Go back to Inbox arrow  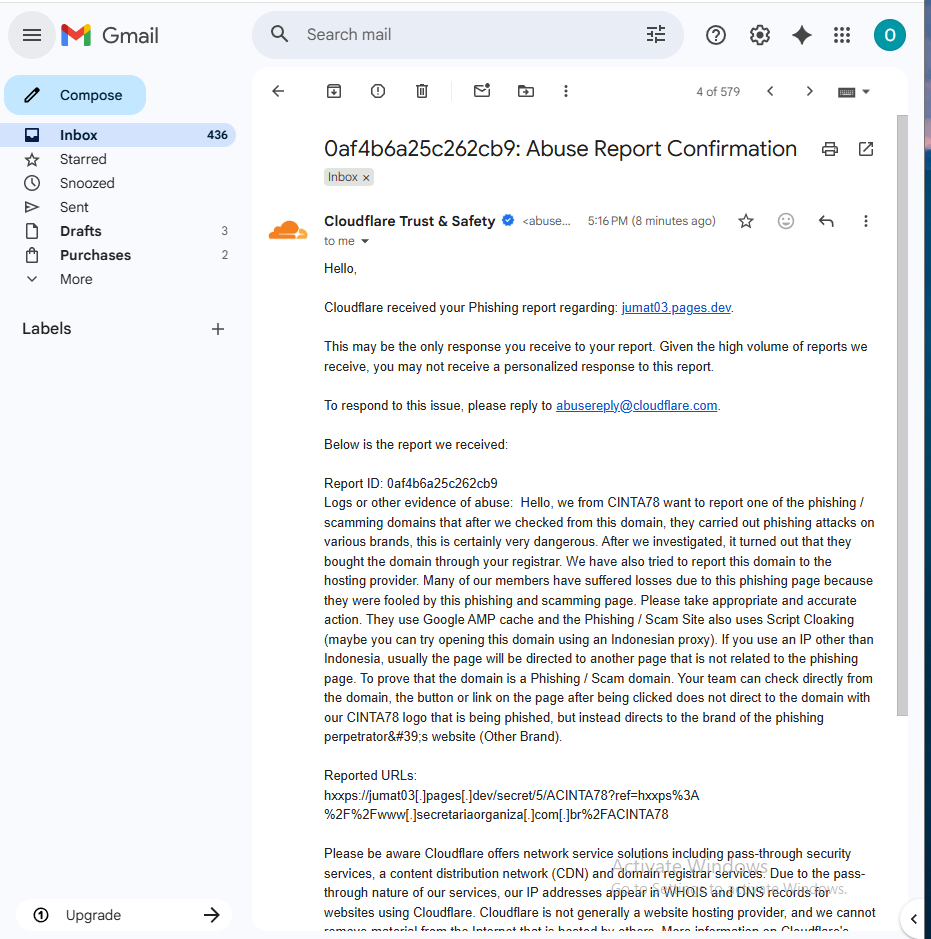tap(278, 91)
